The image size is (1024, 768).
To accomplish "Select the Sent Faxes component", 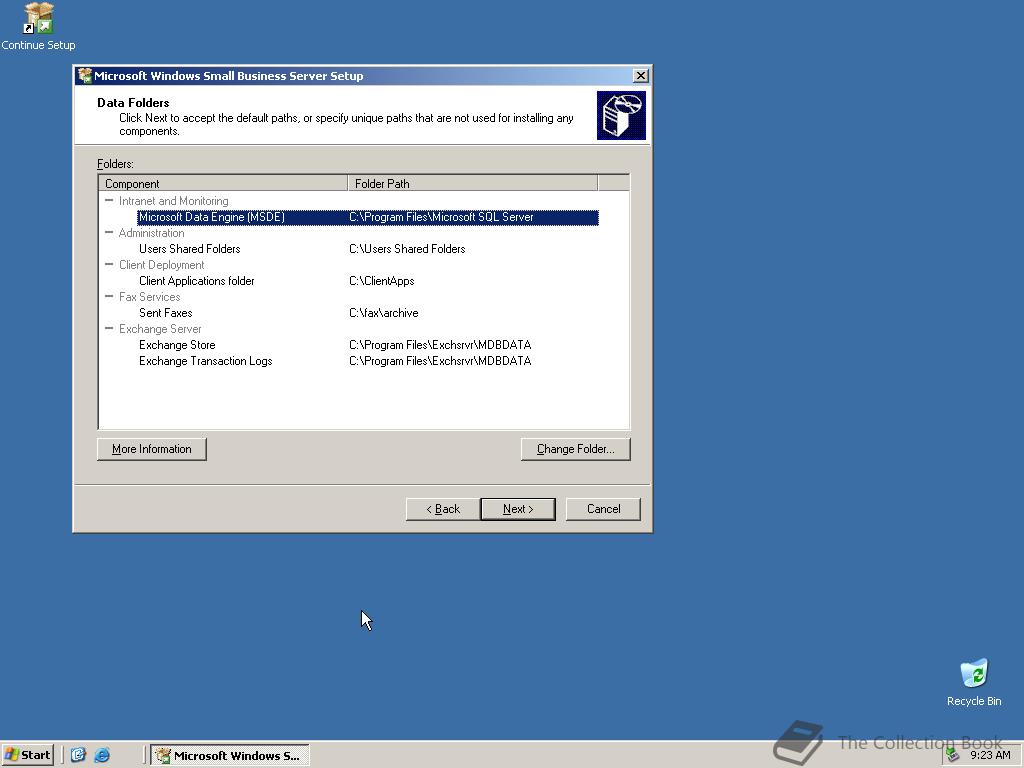I will [x=166, y=313].
